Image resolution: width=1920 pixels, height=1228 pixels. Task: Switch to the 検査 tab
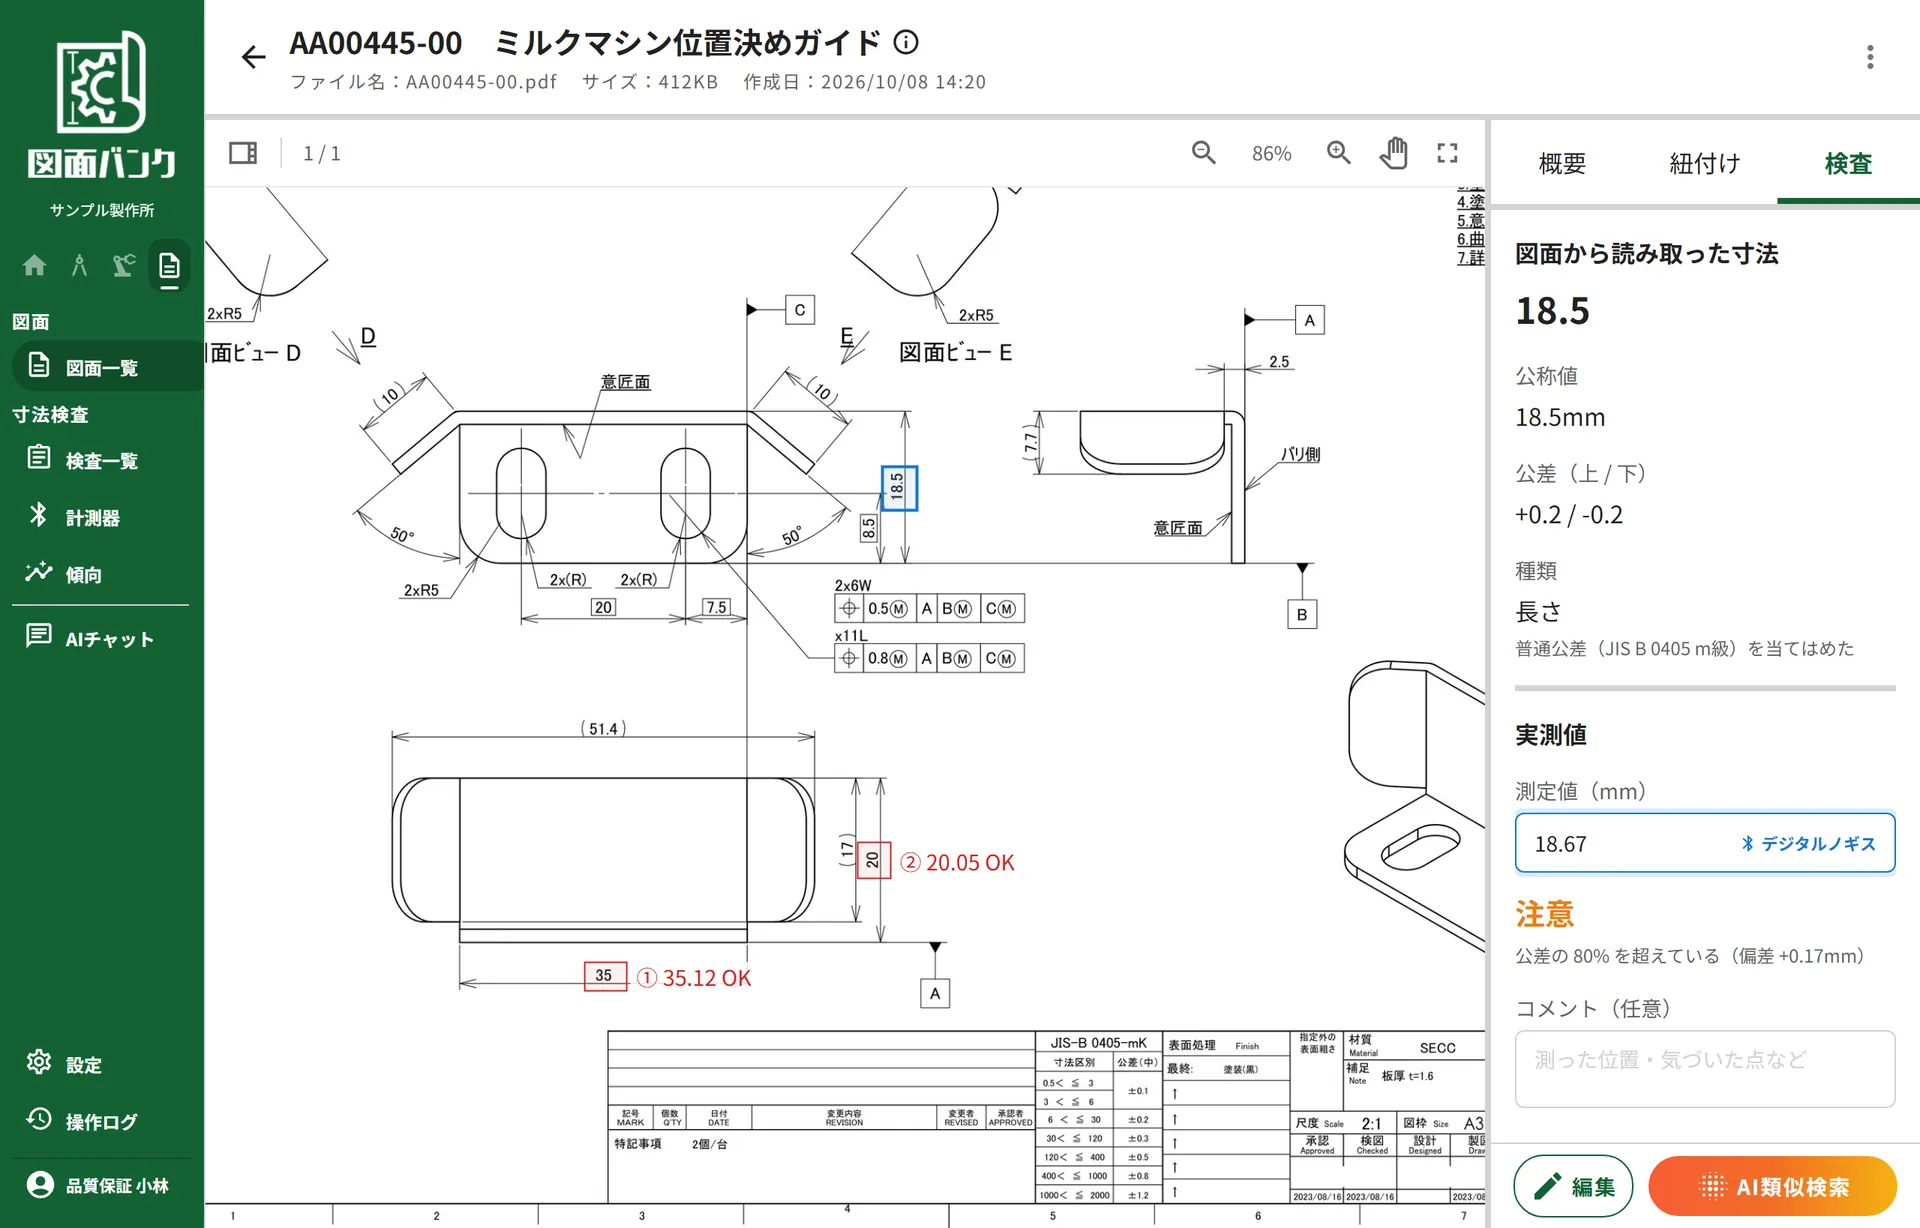pos(1848,164)
